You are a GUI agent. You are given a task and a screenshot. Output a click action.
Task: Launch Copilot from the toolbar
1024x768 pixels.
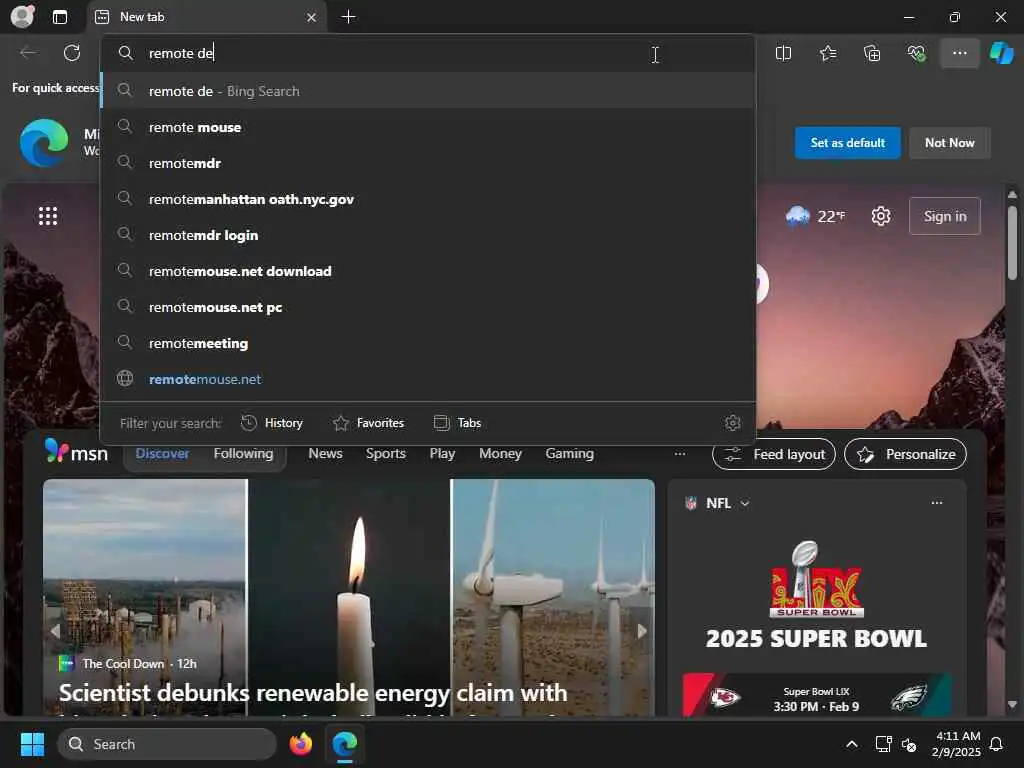click(x=1001, y=53)
